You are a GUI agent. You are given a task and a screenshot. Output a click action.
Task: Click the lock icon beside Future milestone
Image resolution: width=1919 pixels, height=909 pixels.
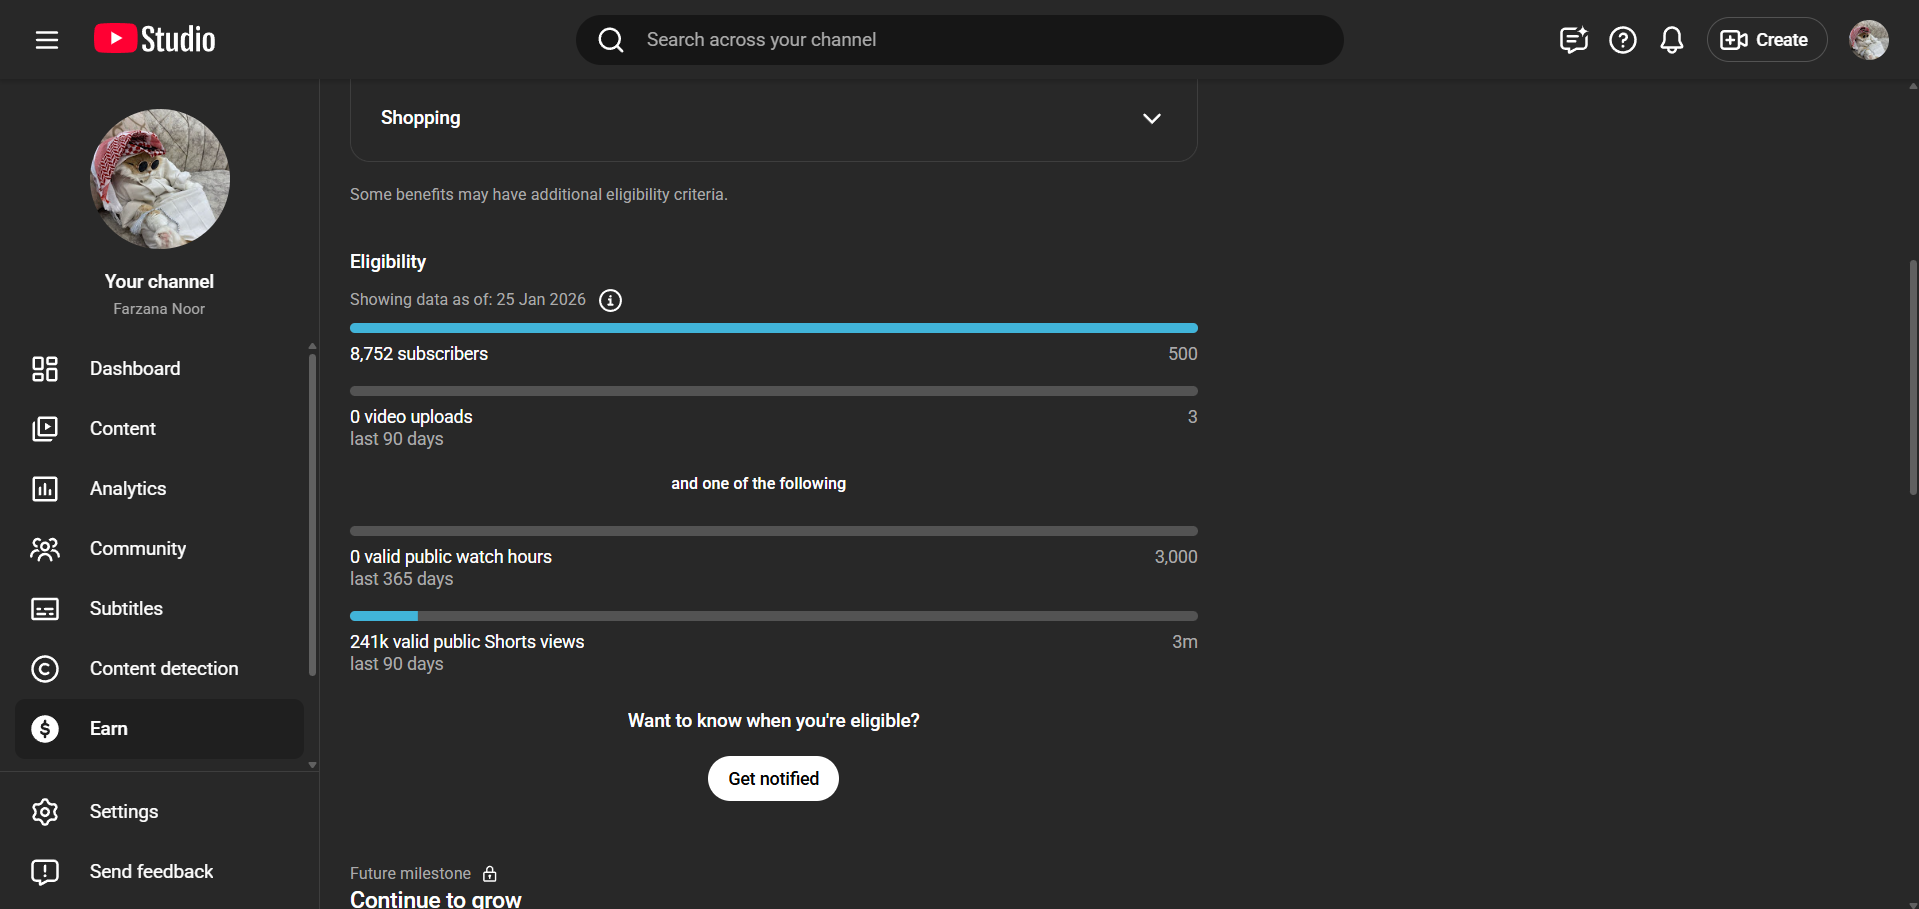(490, 874)
